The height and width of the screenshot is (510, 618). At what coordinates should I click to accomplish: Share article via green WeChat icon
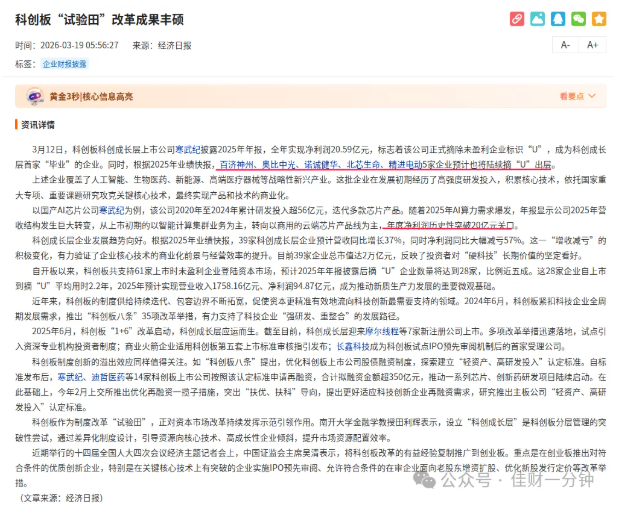pyautogui.click(x=578, y=19)
